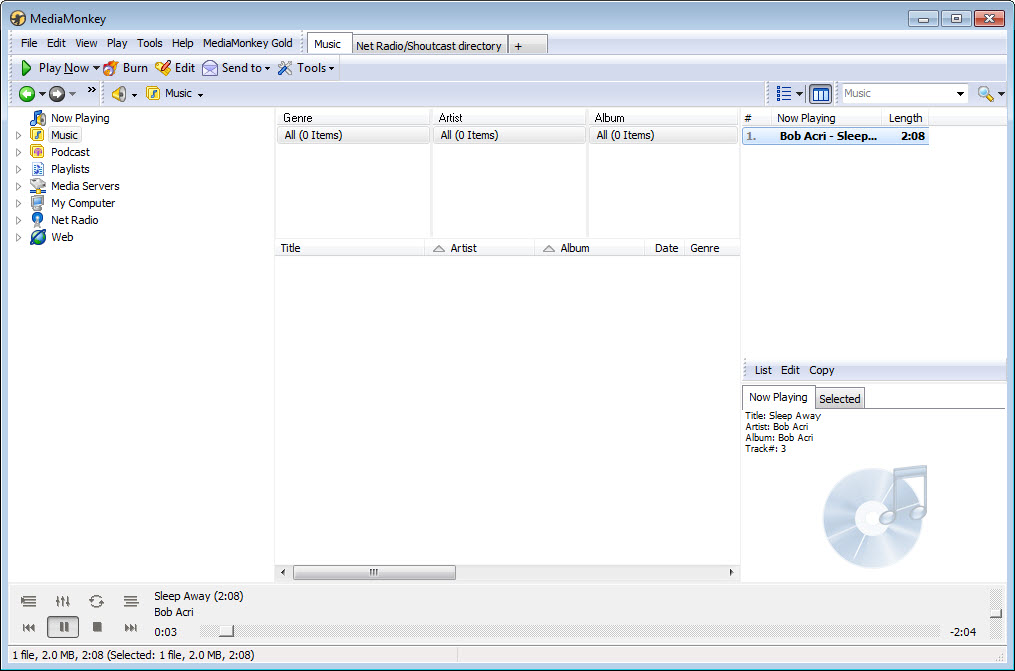
Task: Click the horizontal scrollbar thumb in track list
Action: 374,573
